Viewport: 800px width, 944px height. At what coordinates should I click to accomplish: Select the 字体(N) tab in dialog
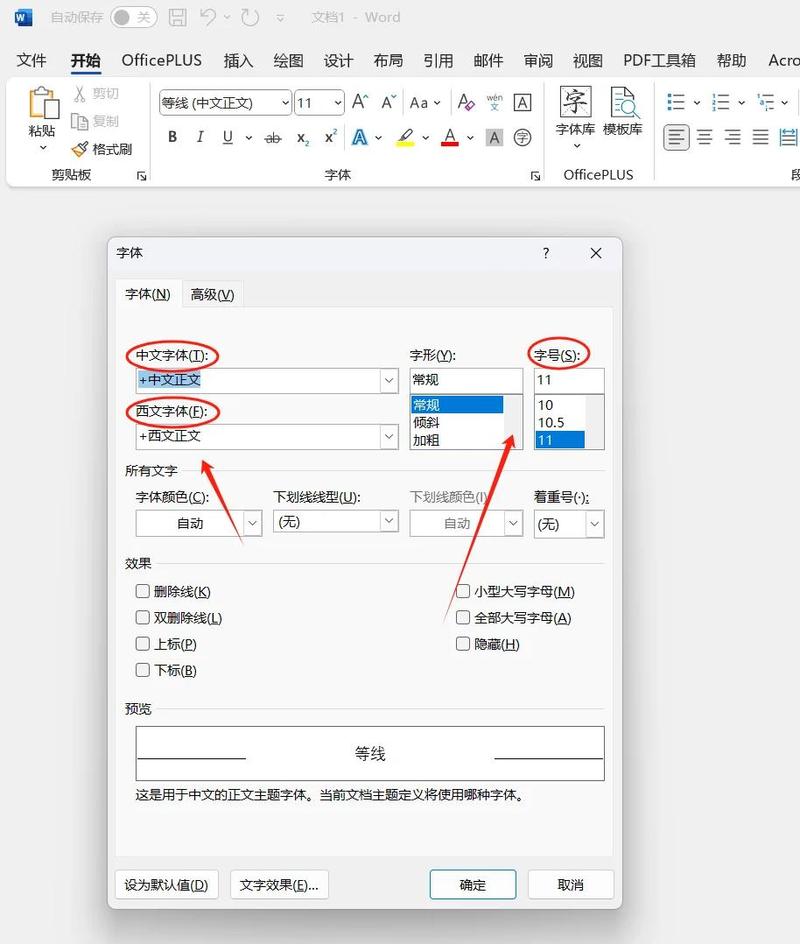tap(147, 294)
